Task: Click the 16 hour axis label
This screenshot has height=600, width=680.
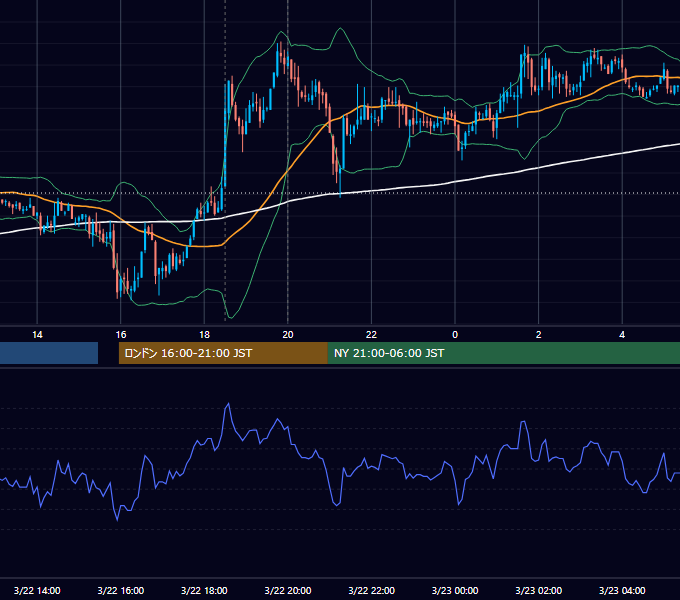Action: (121, 335)
